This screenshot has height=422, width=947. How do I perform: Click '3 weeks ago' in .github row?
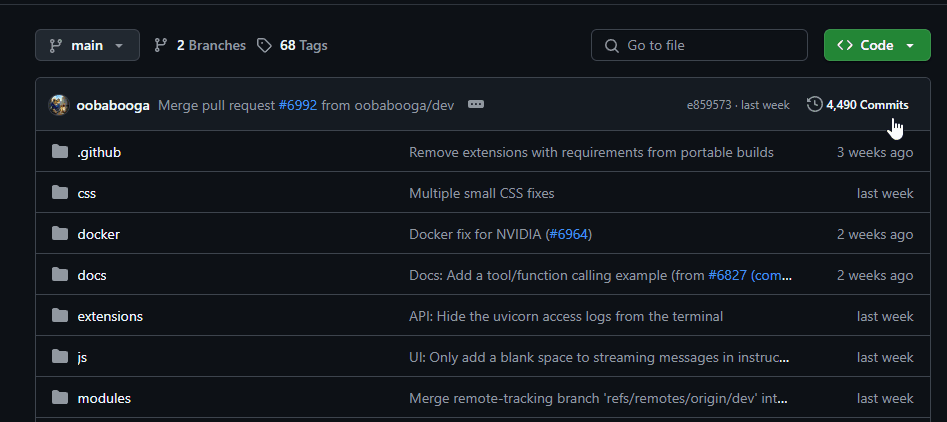[x=875, y=152]
